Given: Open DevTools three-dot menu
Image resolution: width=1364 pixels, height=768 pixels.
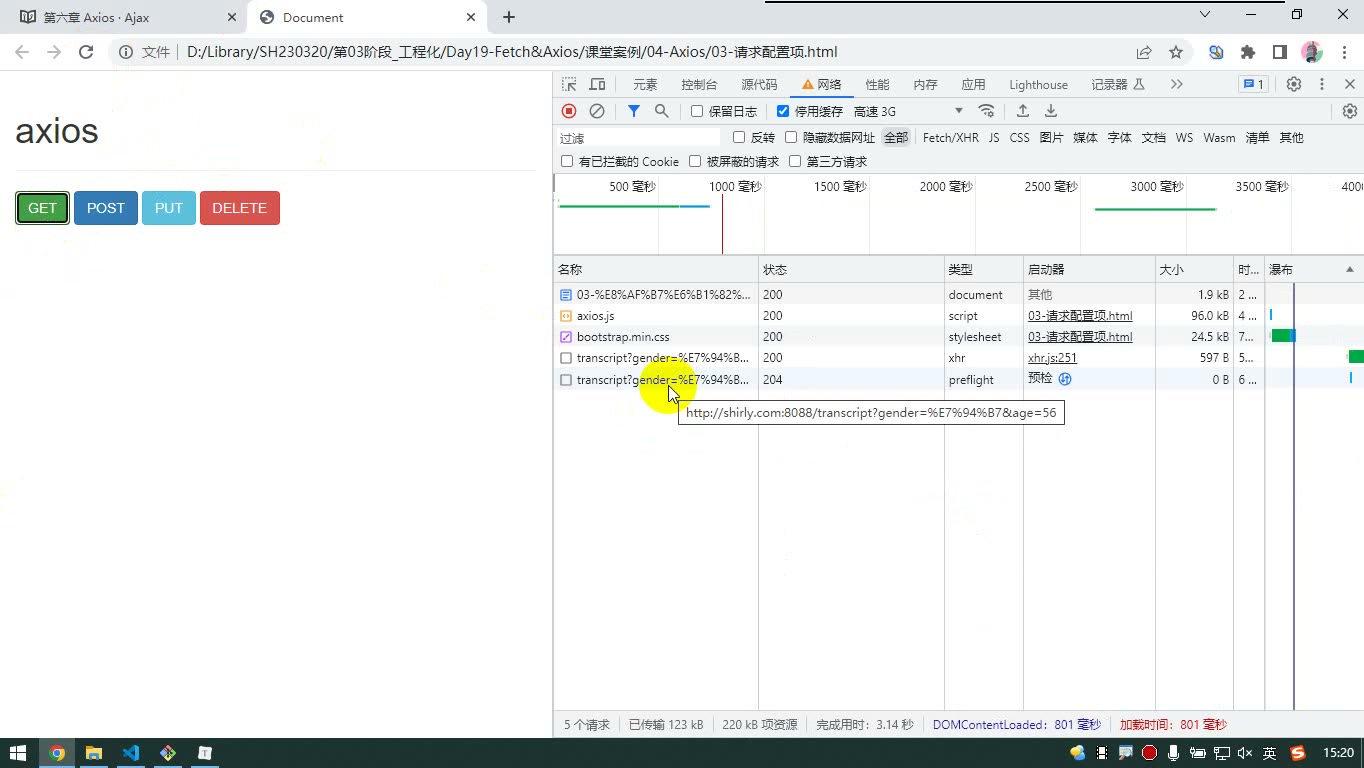Looking at the screenshot, I should [x=1322, y=85].
